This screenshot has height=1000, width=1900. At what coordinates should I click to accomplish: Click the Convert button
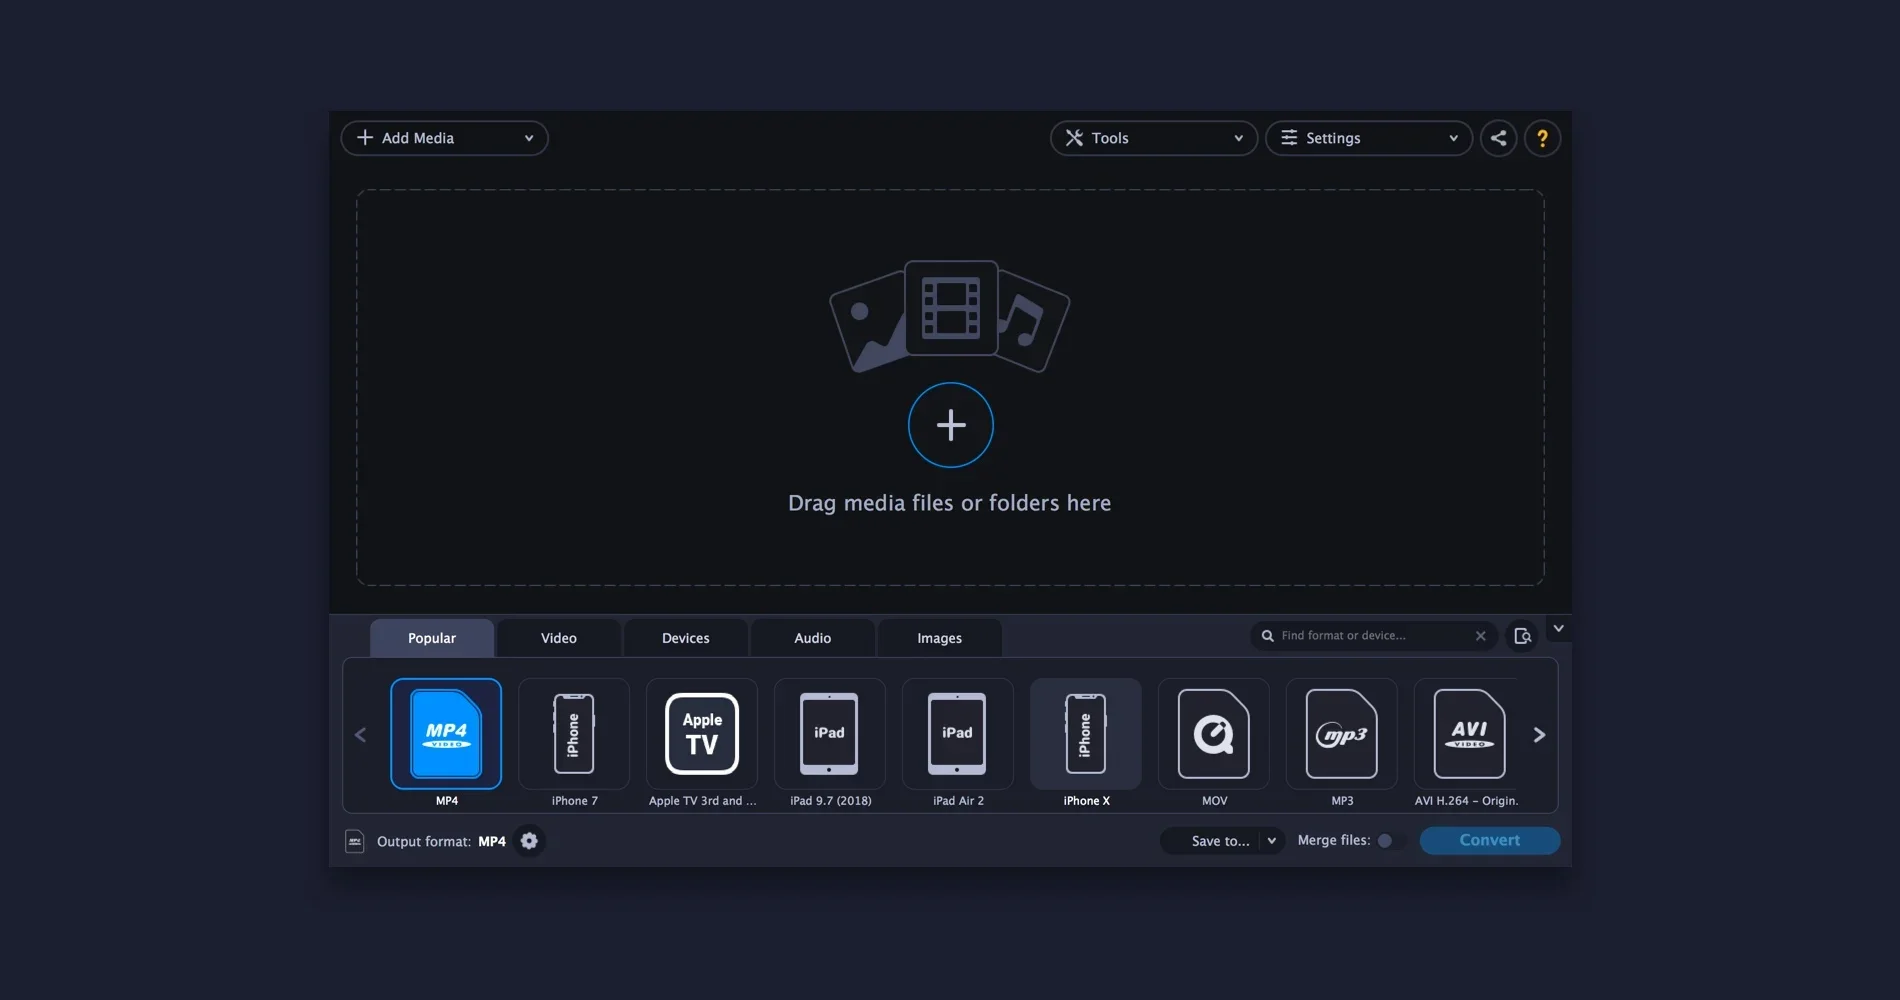coord(1489,840)
